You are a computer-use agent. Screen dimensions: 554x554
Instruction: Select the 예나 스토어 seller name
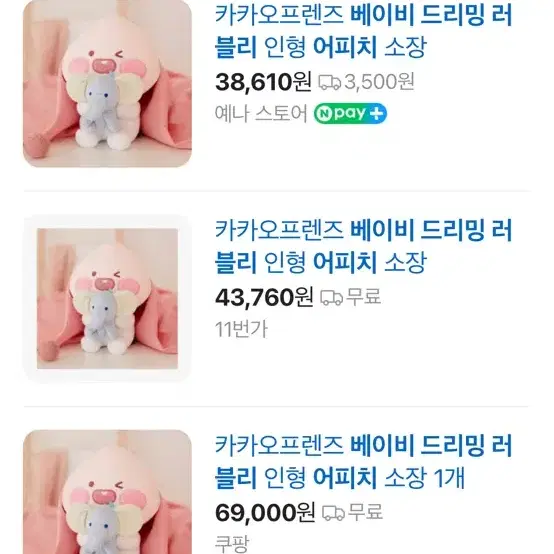[261, 114]
